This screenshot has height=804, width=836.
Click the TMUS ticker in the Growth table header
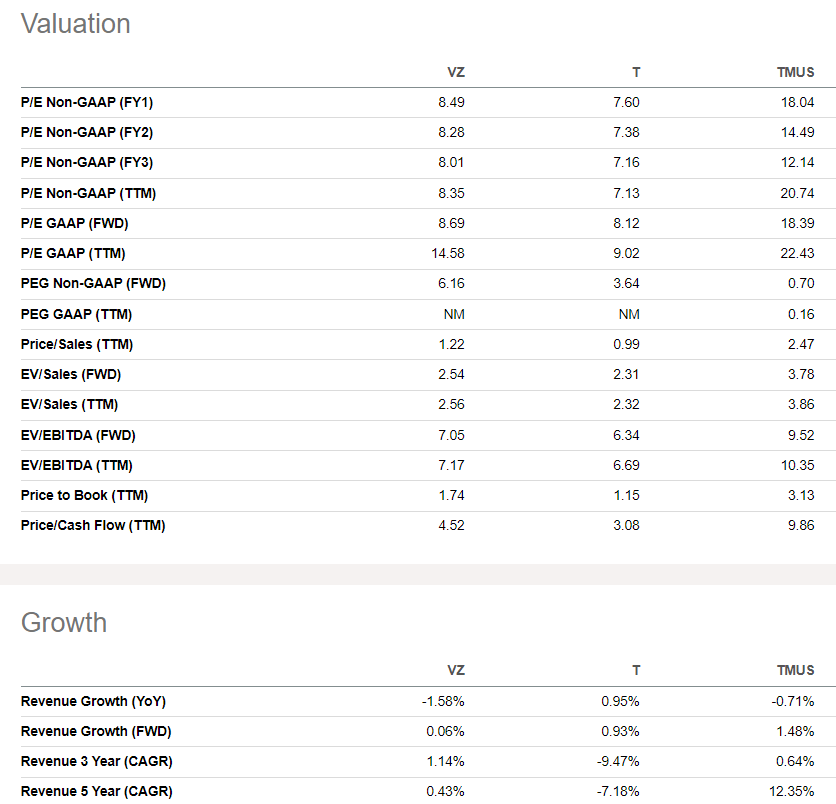tap(796, 670)
